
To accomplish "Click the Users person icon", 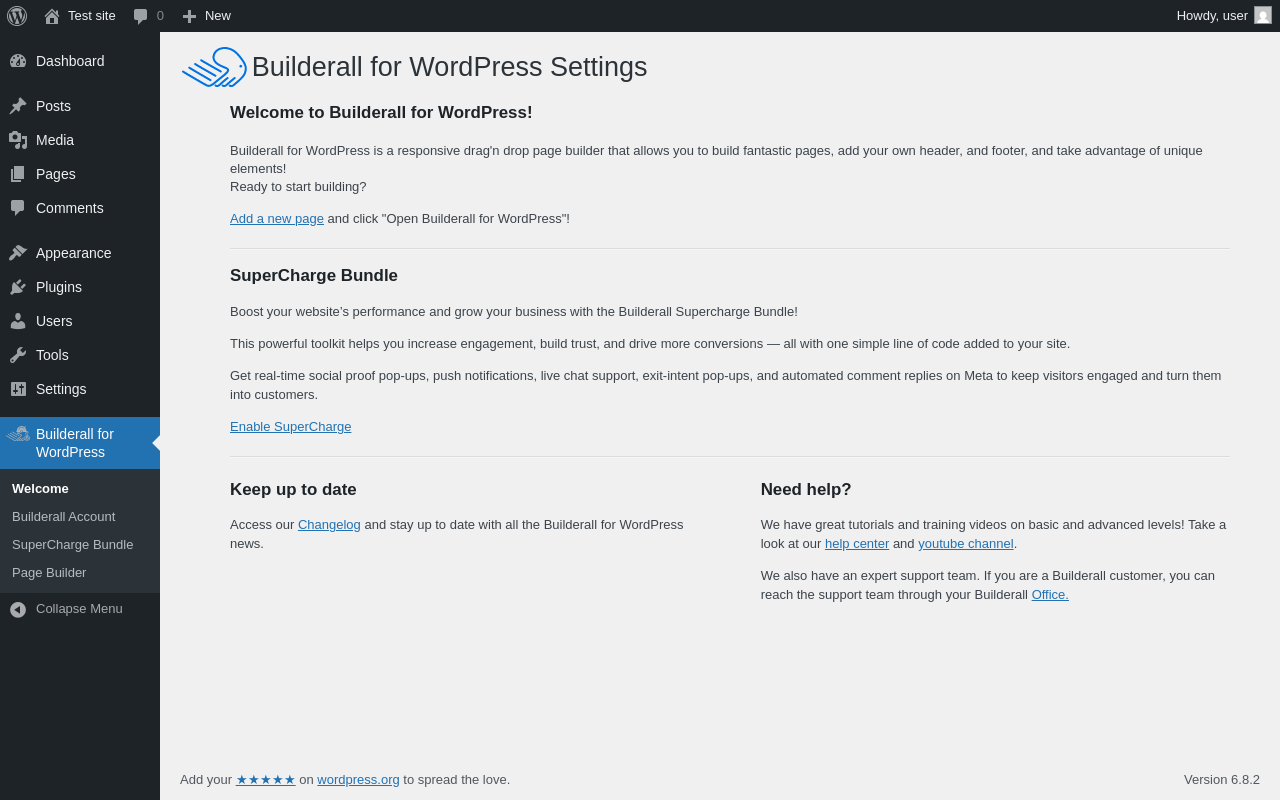I will (x=18, y=321).
